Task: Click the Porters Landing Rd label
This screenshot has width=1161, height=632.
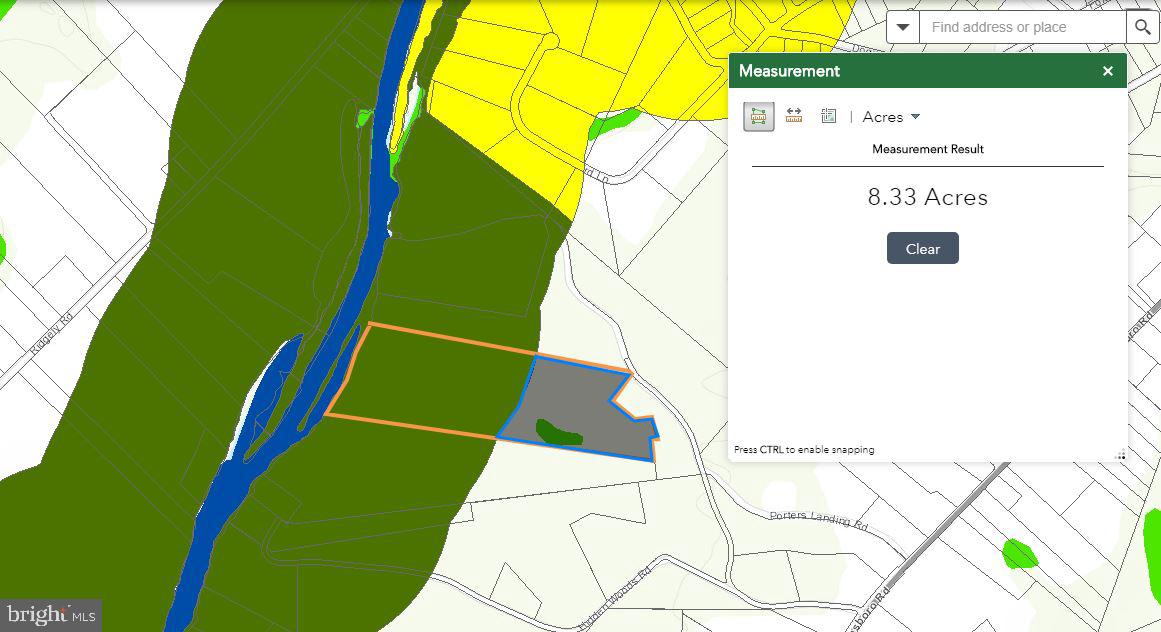Action: pos(818,520)
